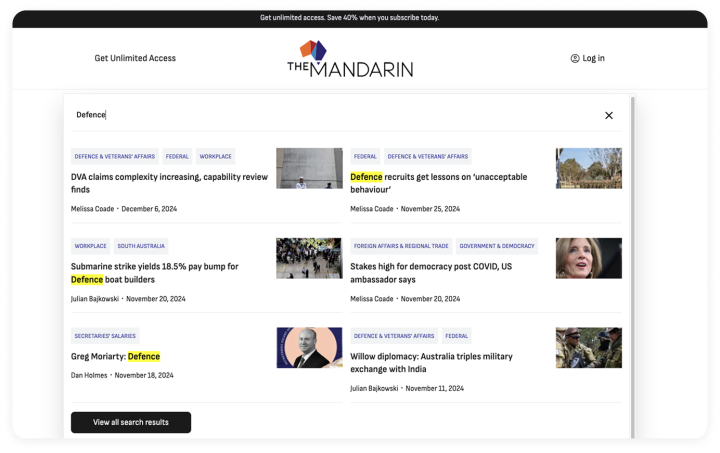The image size is (720, 453).
Task: Click the soldiers photo thumbnail
Action: pos(588,348)
